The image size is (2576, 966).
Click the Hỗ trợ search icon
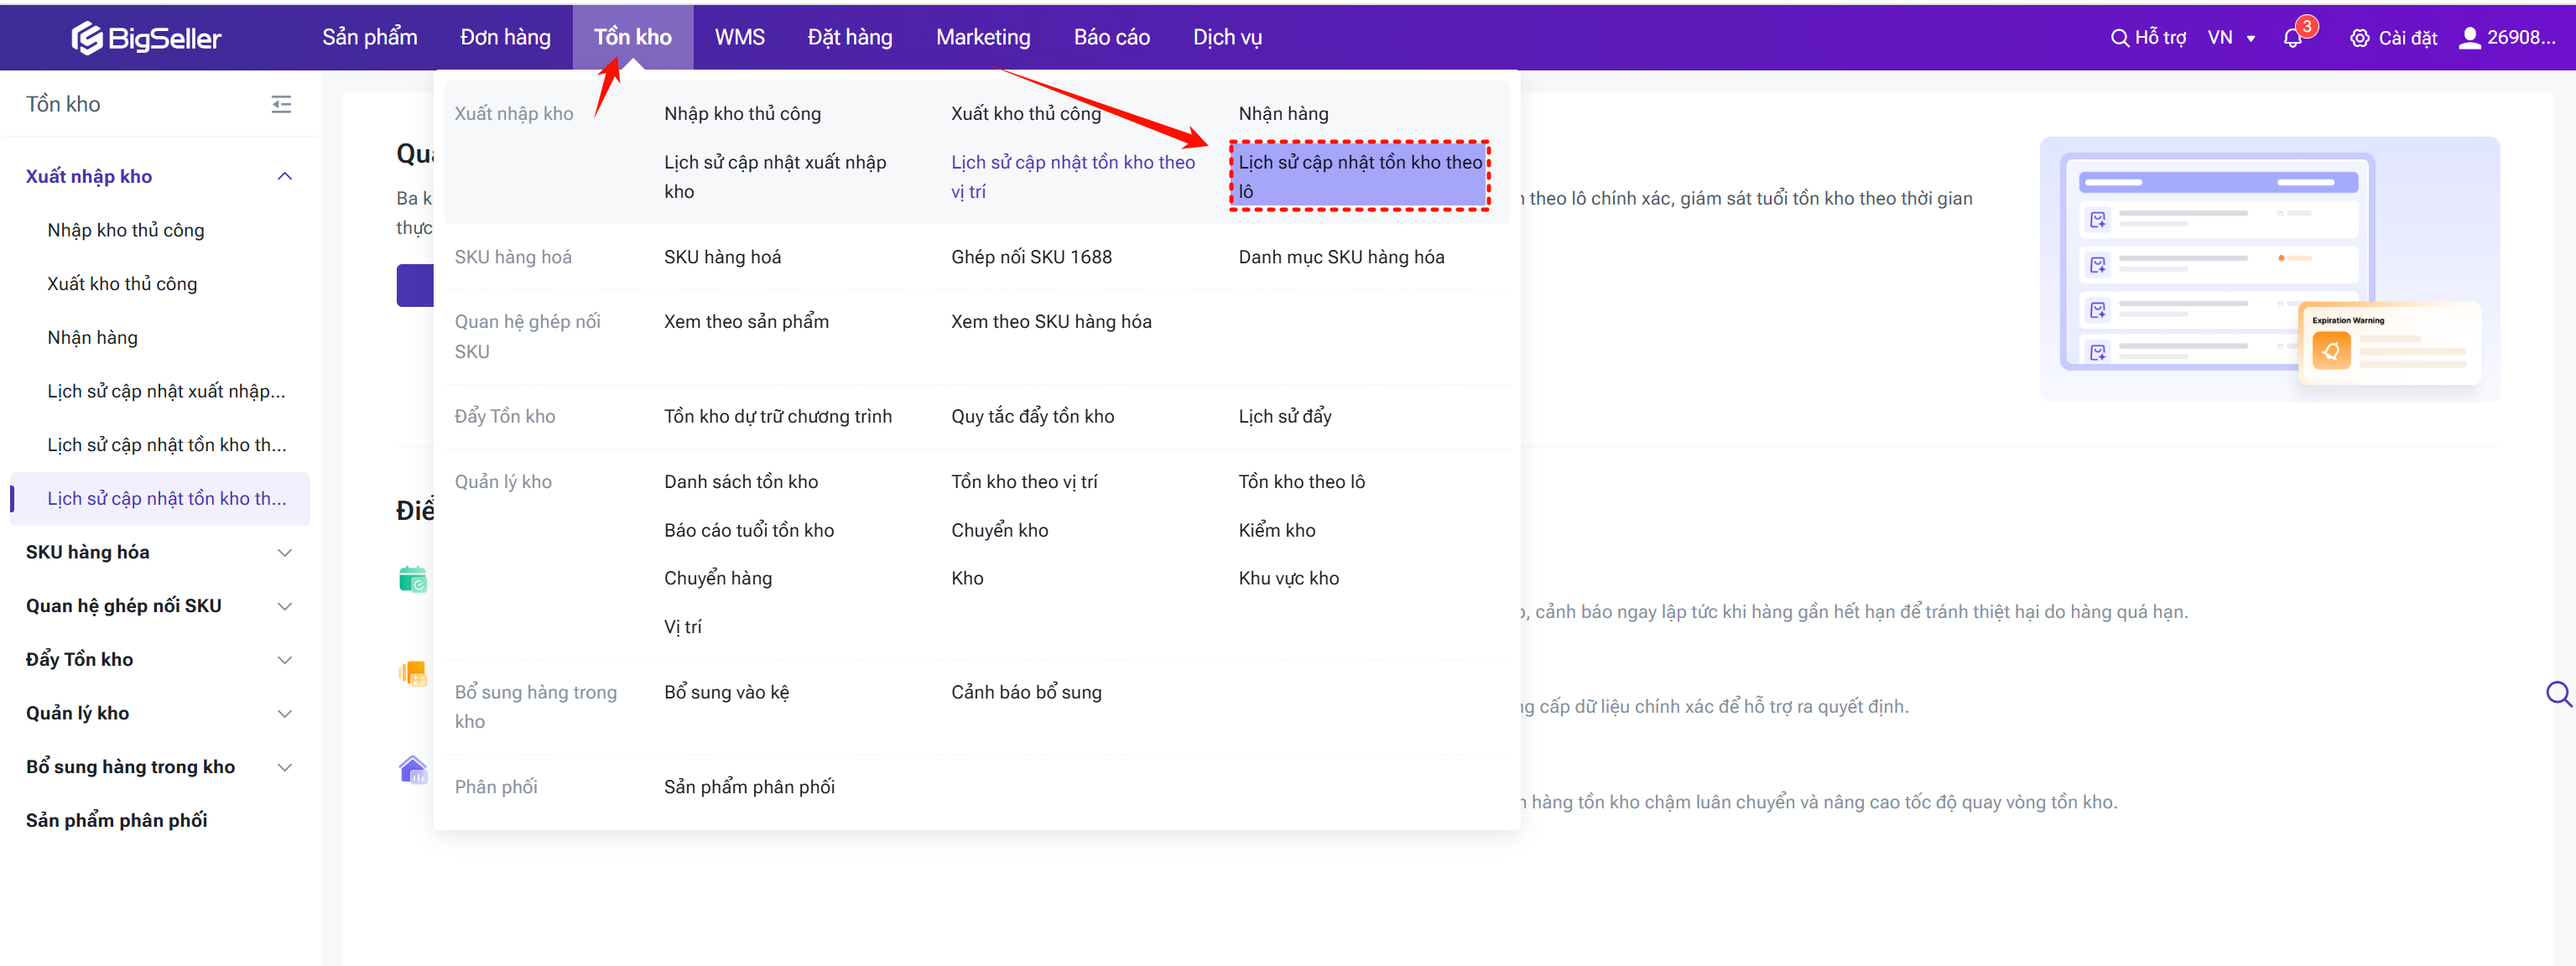pyautogui.click(x=2119, y=38)
